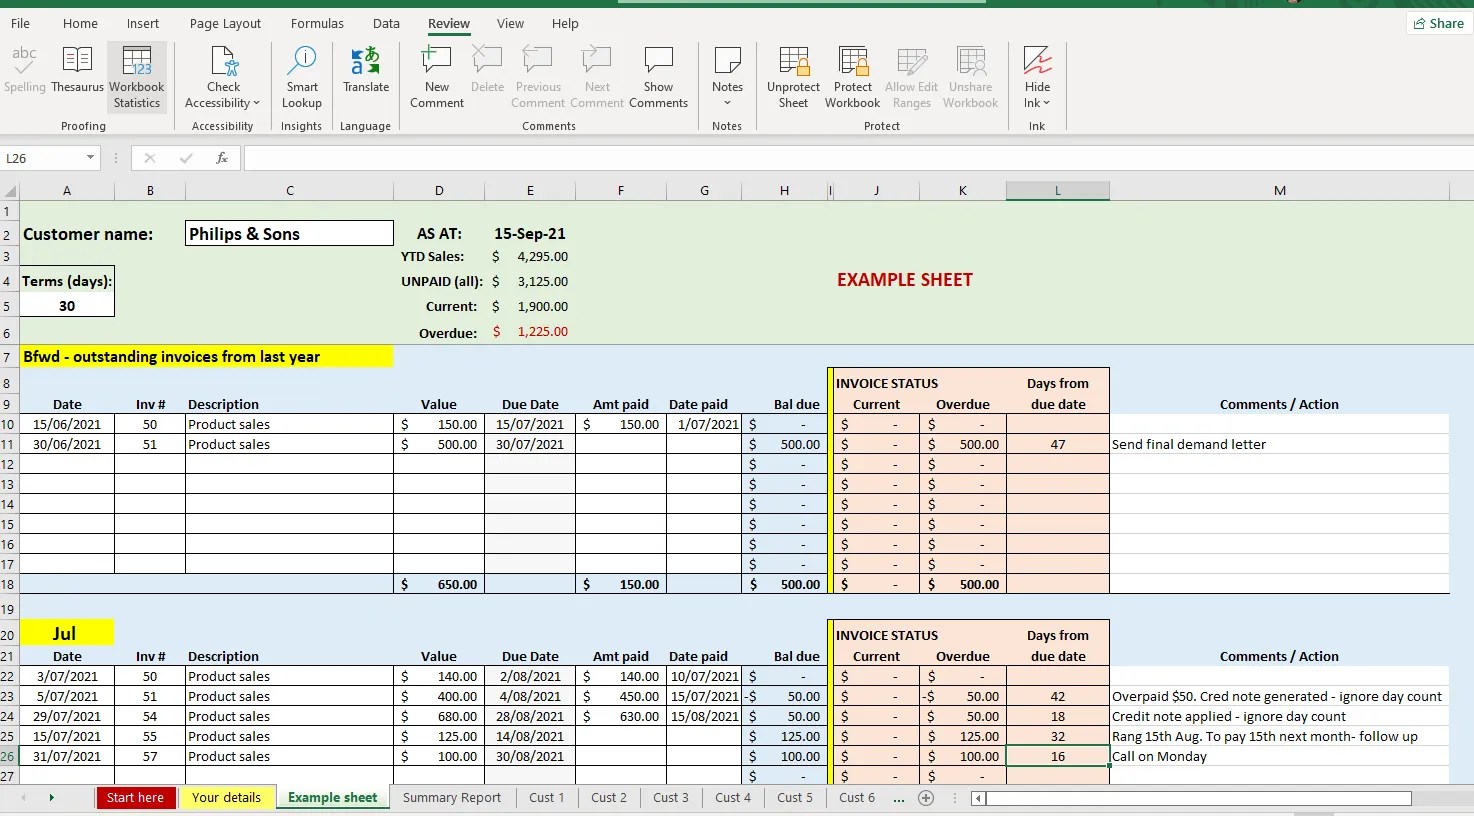Screen dimensions: 1474x816
Task: Open the Thesaurus
Action: 77,70
